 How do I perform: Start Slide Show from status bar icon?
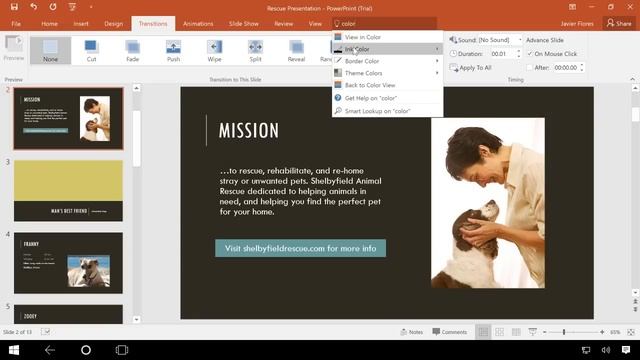(533, 332)
